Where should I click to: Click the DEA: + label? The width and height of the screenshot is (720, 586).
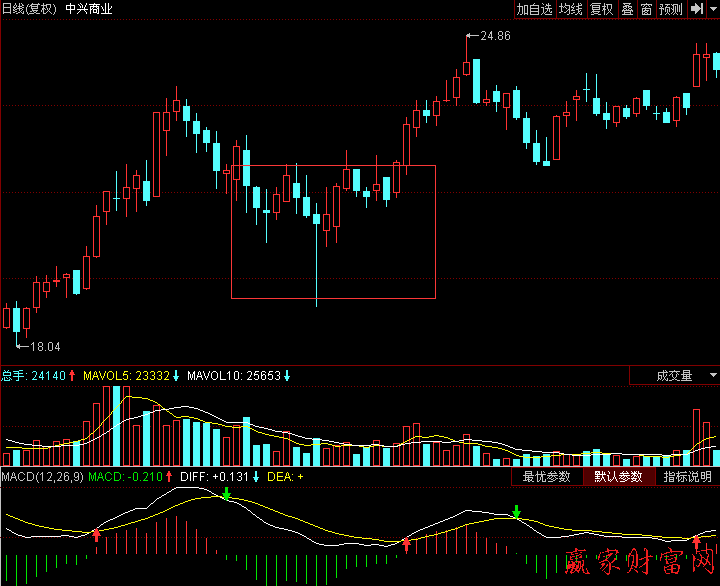point(285,477)
